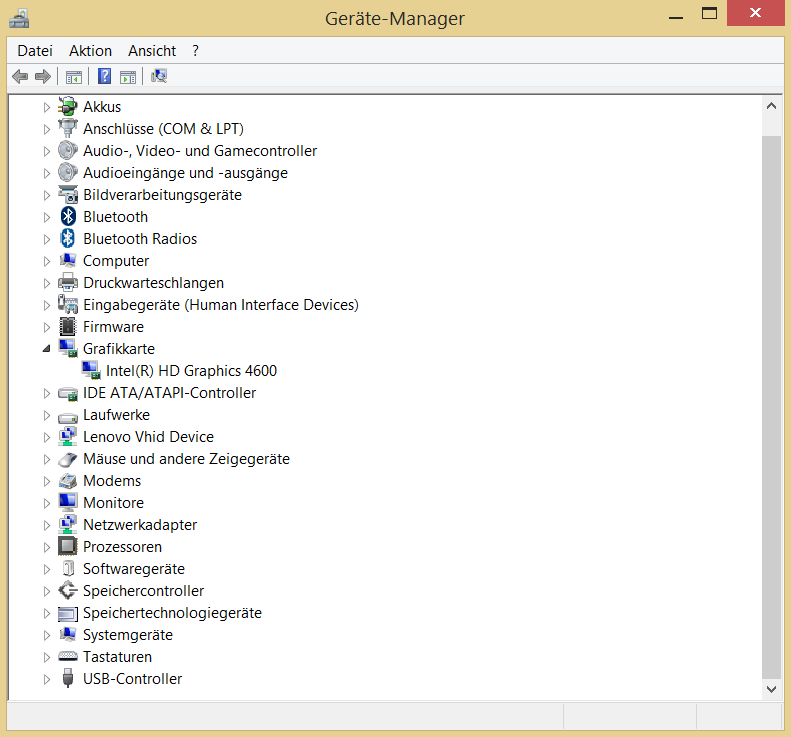Screen dimensions: 791x737
Task: Toggle the console tree pane icon
Action: (x=74, y=77)
